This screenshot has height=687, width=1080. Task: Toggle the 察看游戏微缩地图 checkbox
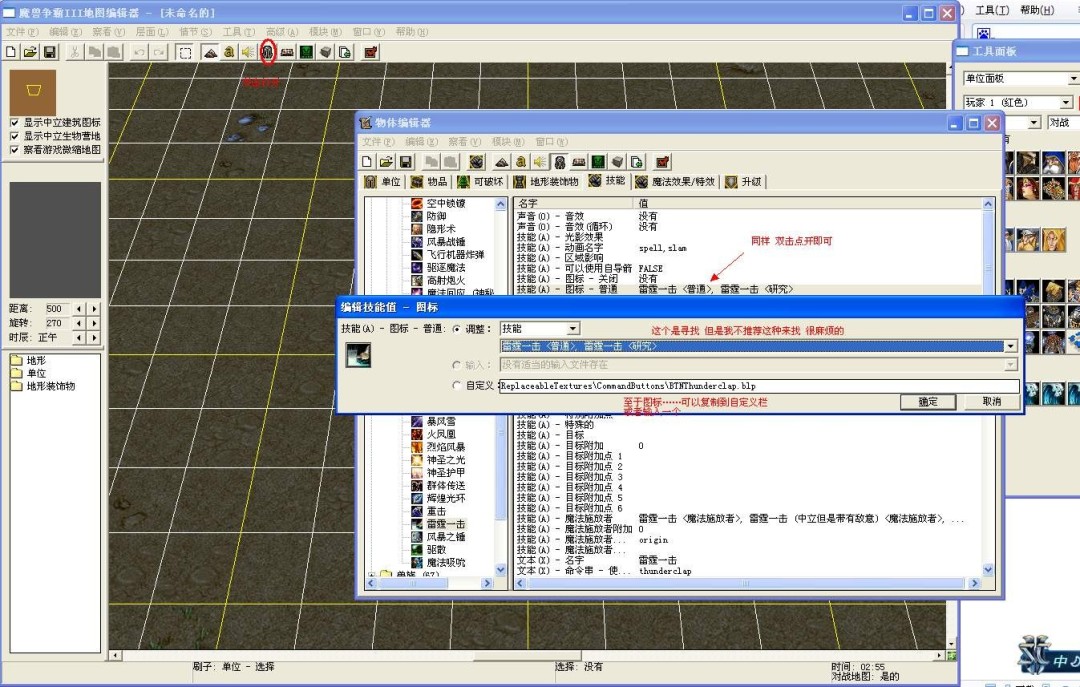14,148
